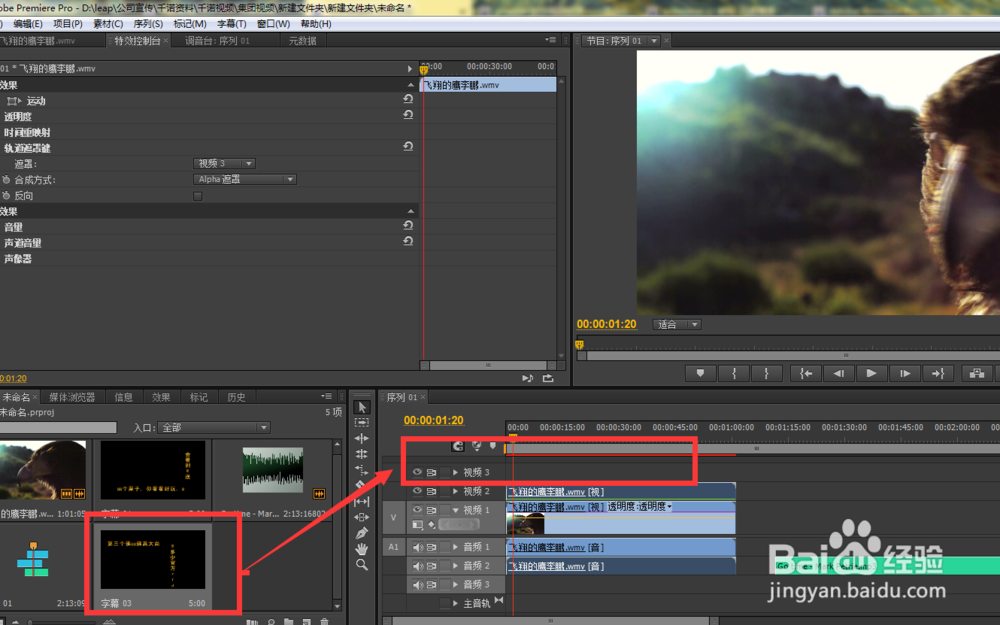This screenshot has height=625, width=1000.
Task: Reset the 音量 effect
Action: click(x=408, y=226)
